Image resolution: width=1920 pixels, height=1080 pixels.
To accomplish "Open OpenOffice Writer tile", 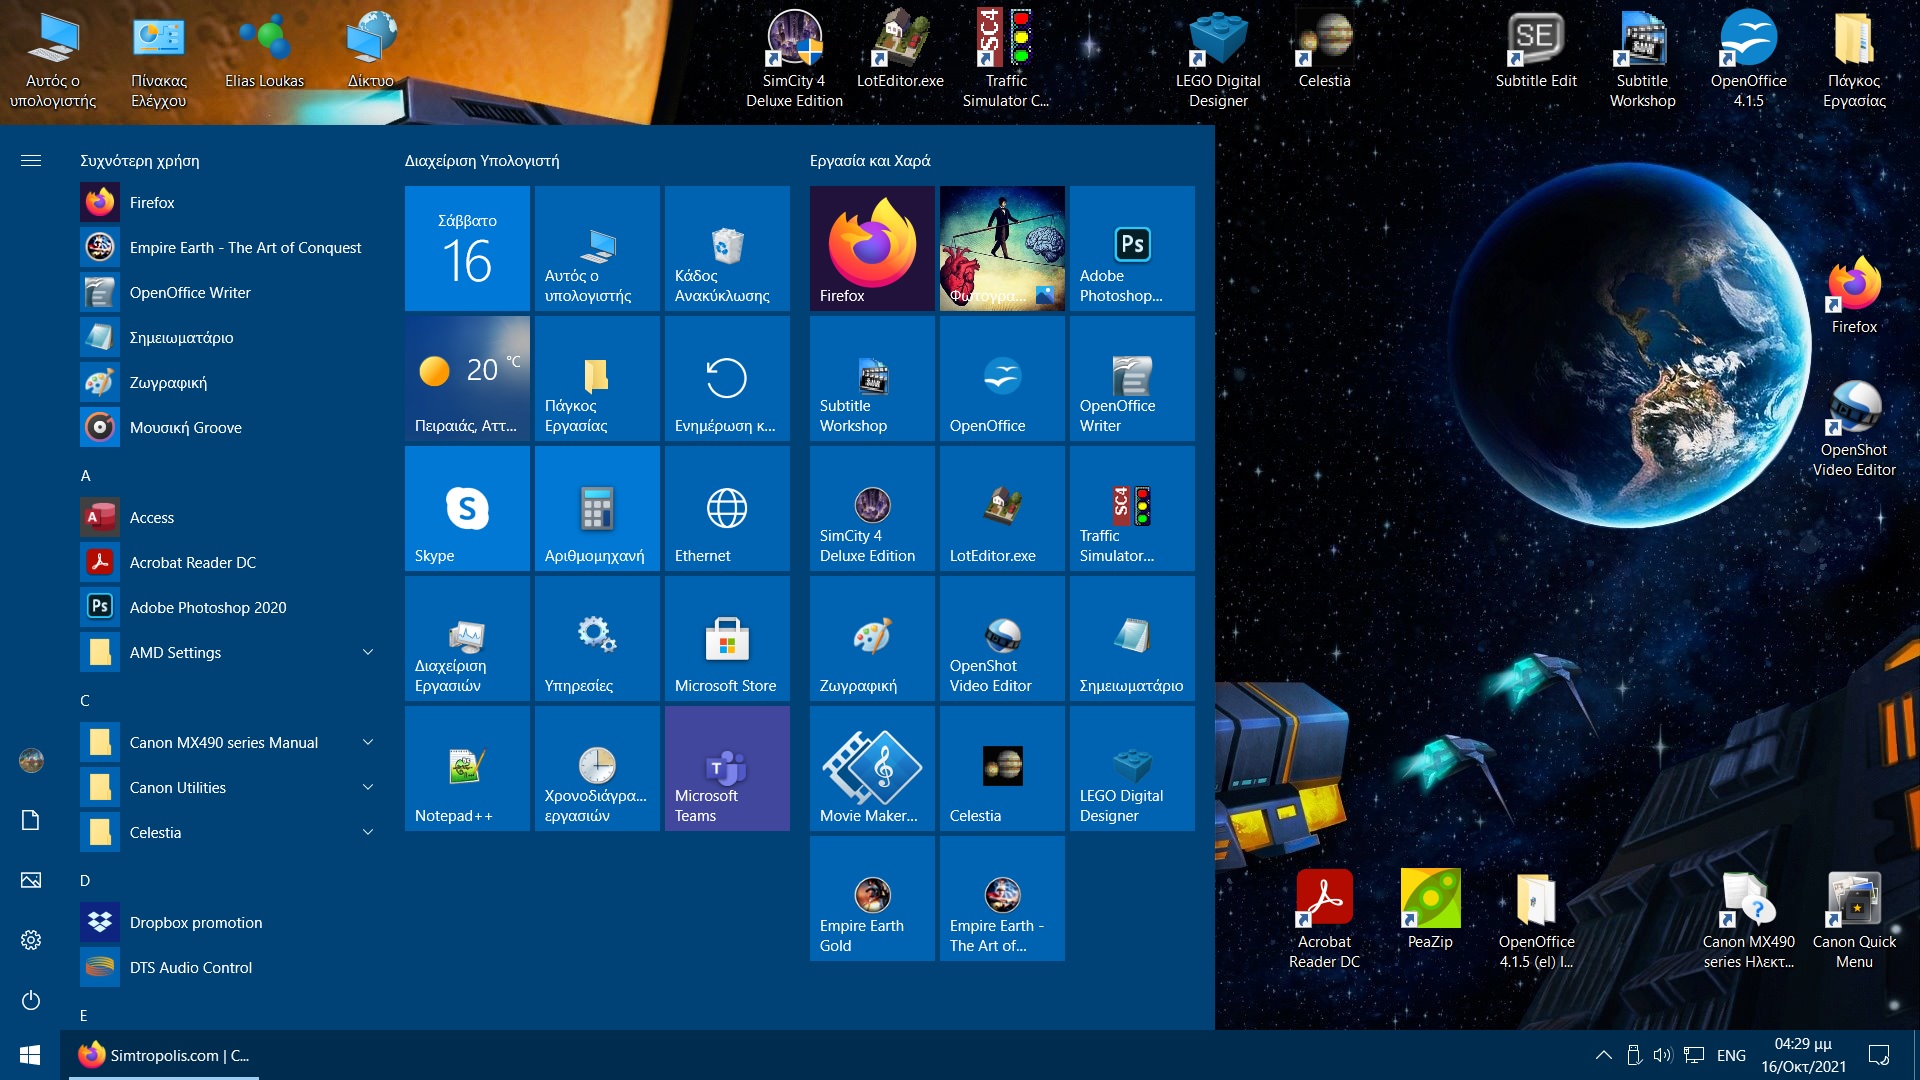I will click(x=1132, y=378).
